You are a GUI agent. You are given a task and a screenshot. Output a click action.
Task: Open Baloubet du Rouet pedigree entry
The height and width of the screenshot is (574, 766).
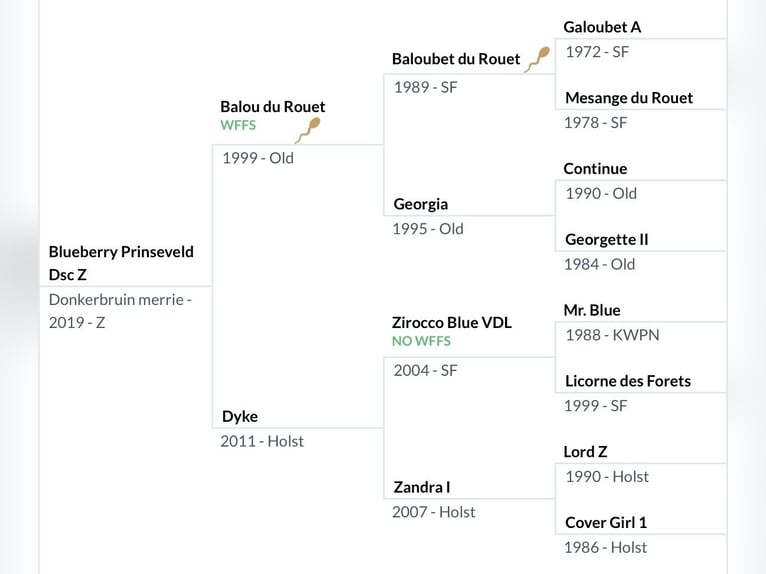(x=456, y=59)
